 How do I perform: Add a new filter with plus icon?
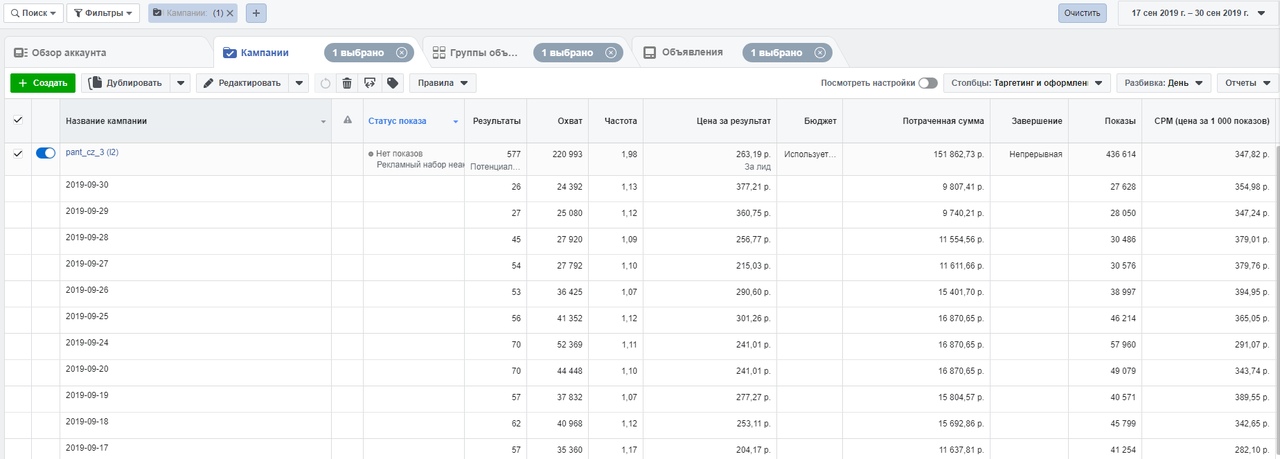[x=256, y=13]
